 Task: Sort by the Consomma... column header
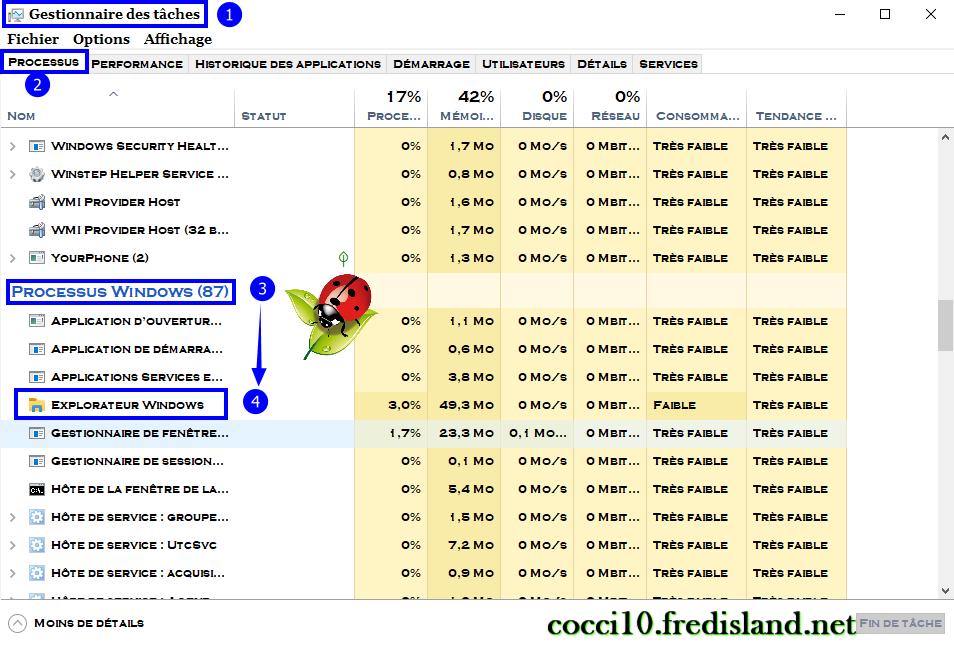tap(697, 108)
